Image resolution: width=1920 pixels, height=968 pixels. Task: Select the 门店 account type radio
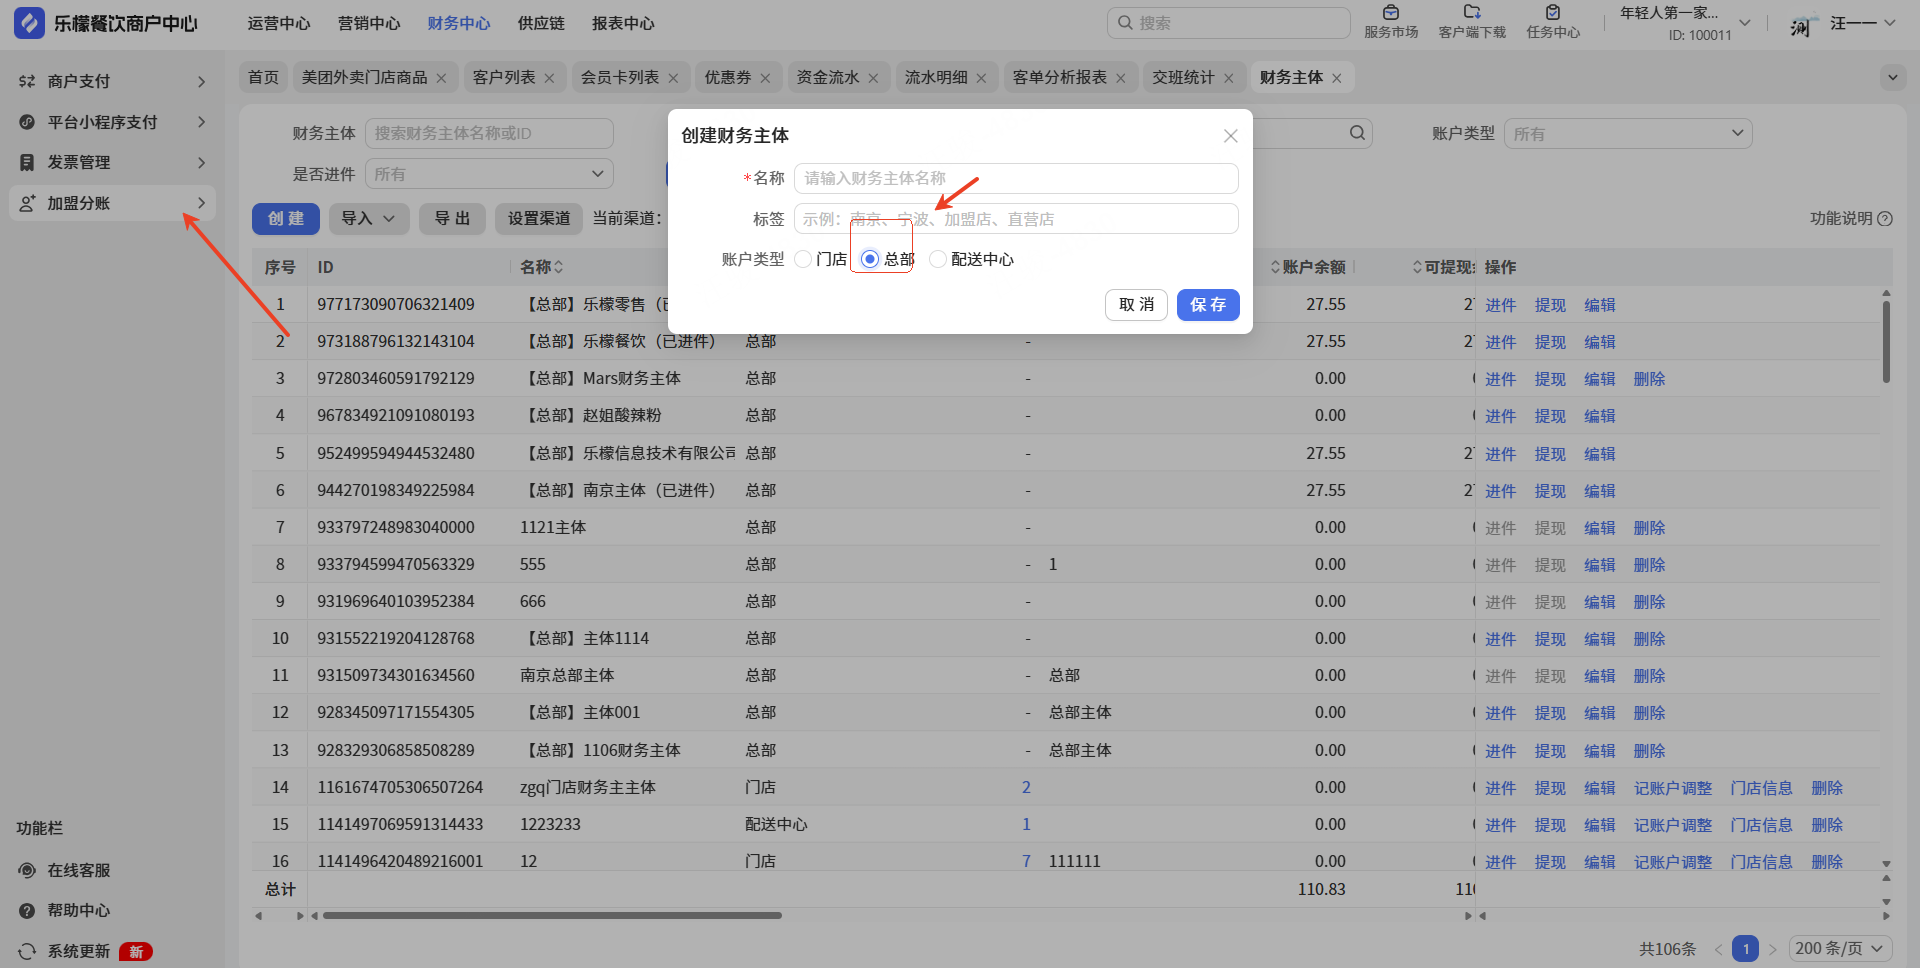point(803,259)
